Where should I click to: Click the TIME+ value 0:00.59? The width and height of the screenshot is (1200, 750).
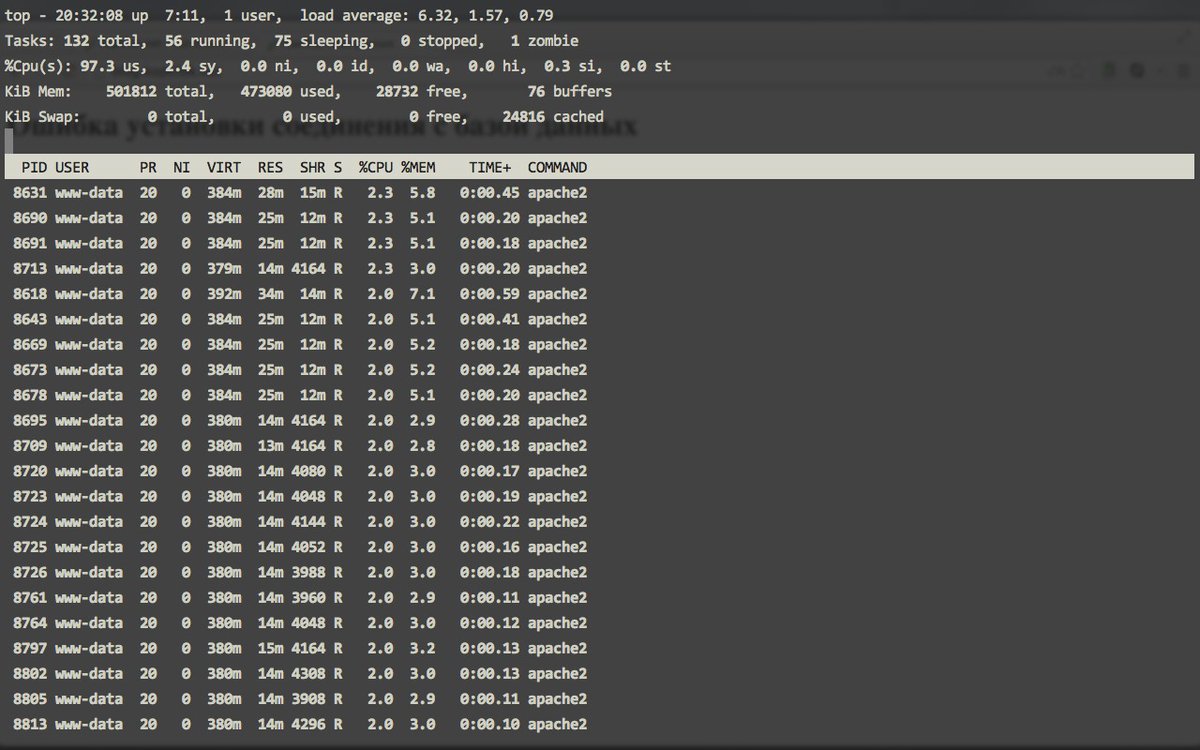(490, 294)
